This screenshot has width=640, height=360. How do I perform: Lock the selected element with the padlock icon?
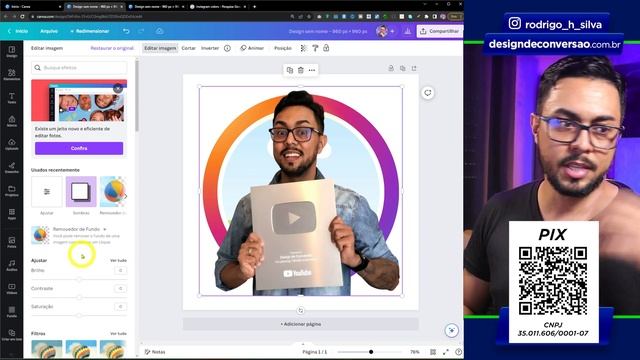click(x=326, y=48)
